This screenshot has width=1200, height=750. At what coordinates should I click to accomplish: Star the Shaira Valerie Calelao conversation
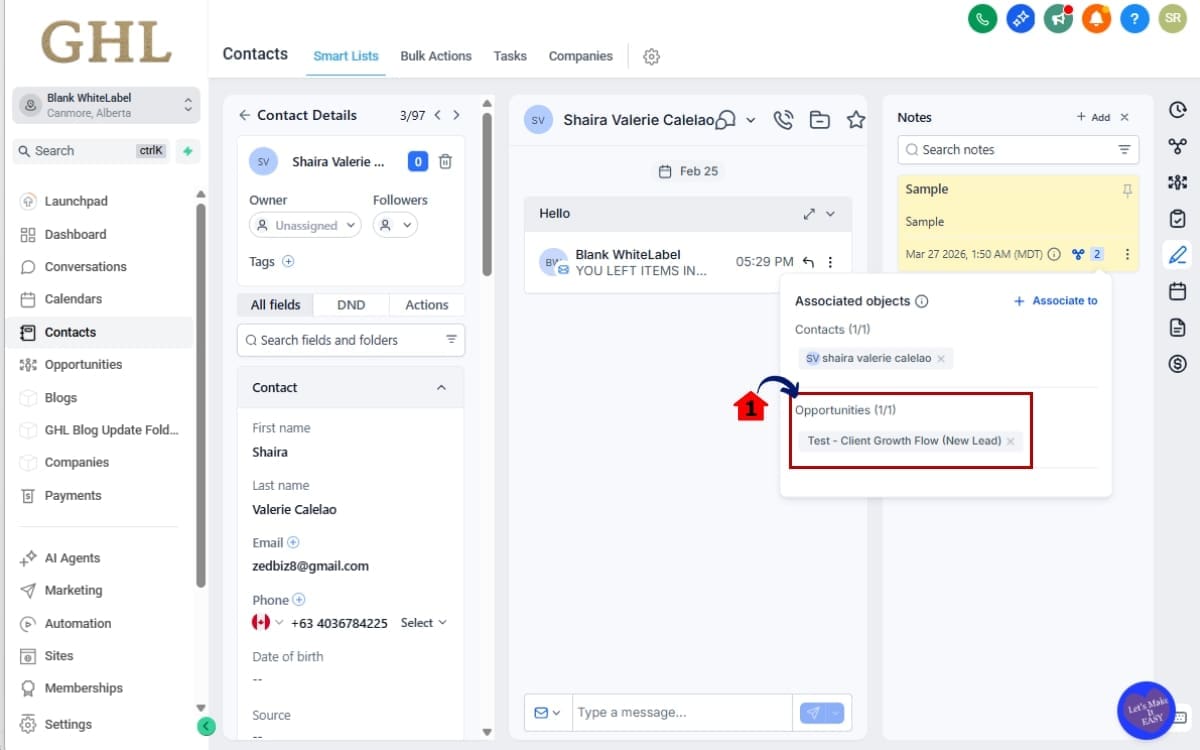click(x=856, y=120)
